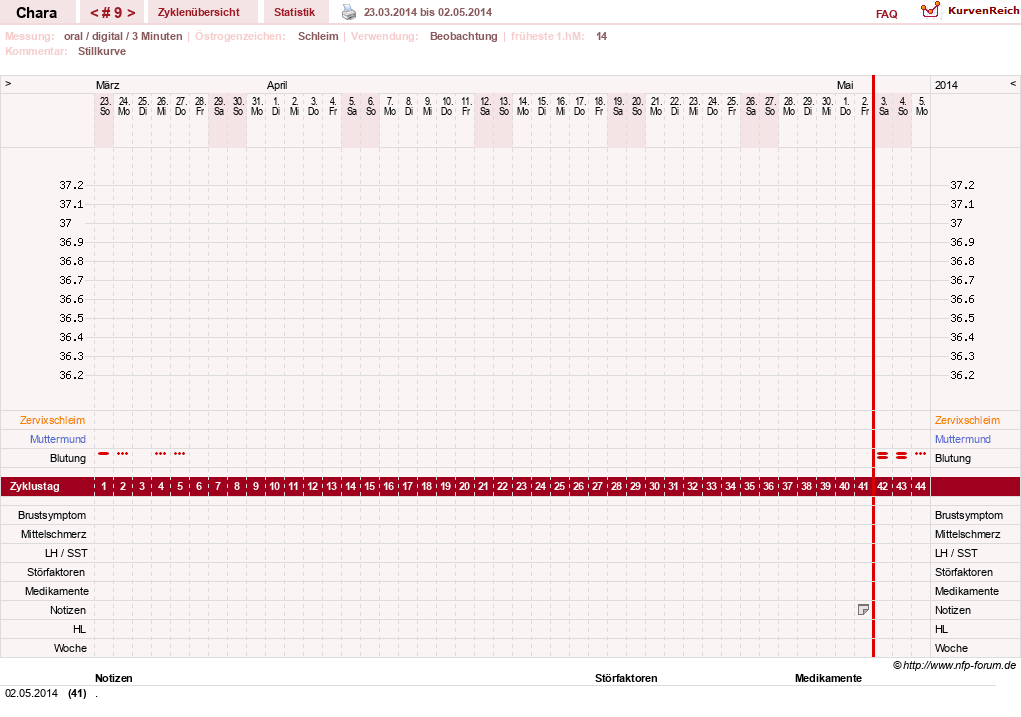Go to next cycle with the right arrow
Screen dimensions: 1021x717
pos(131,12)
